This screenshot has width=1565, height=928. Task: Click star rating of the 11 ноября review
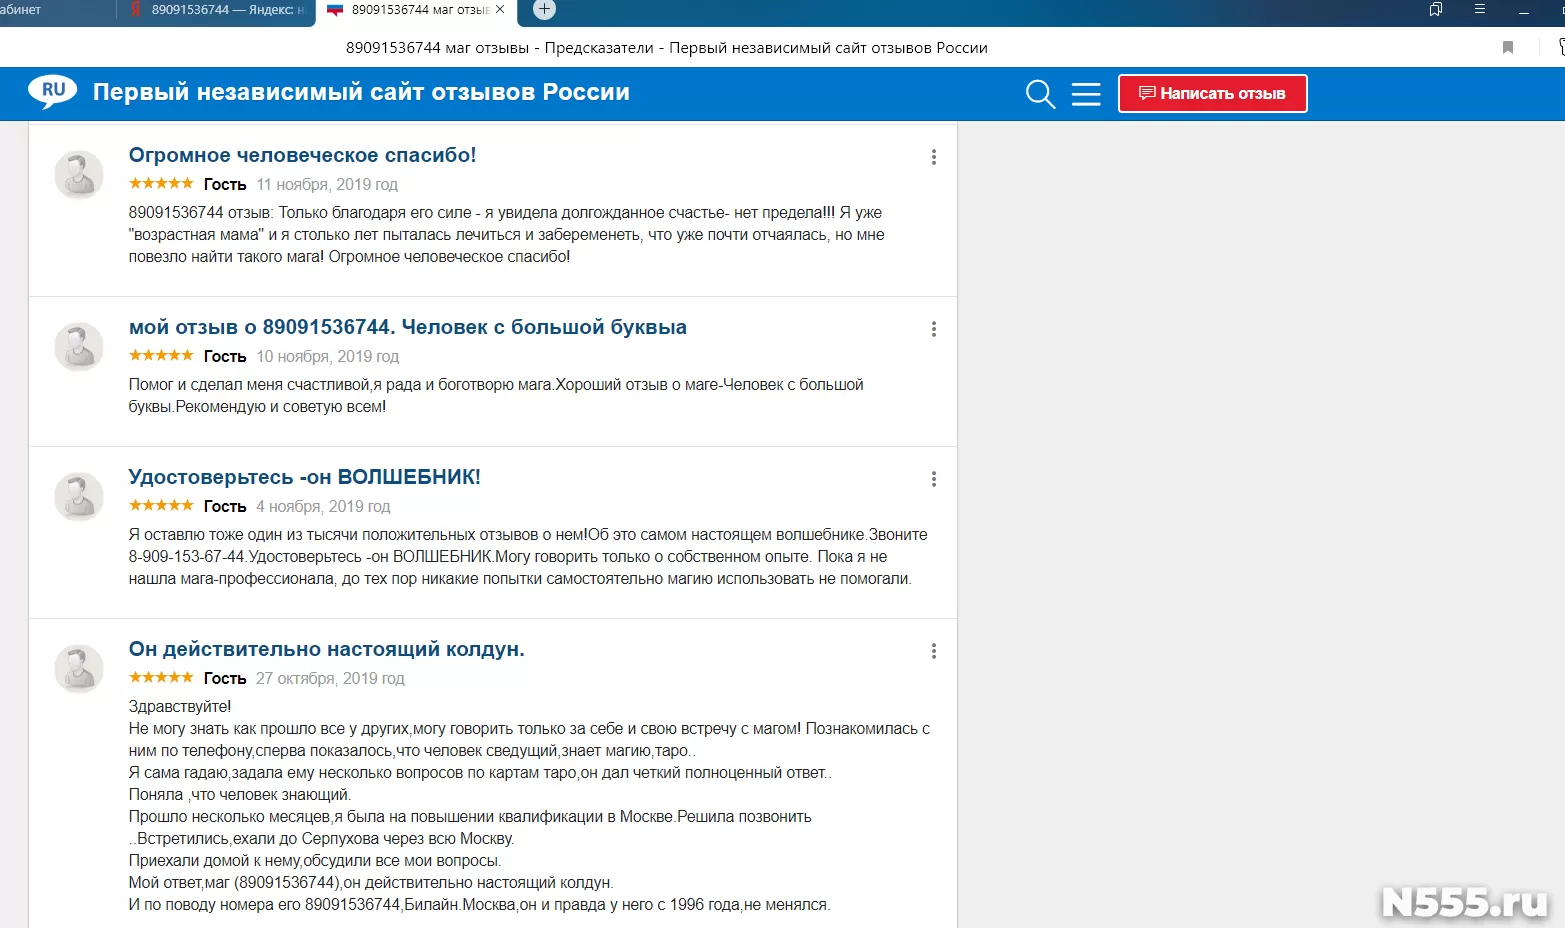point(161,183)
